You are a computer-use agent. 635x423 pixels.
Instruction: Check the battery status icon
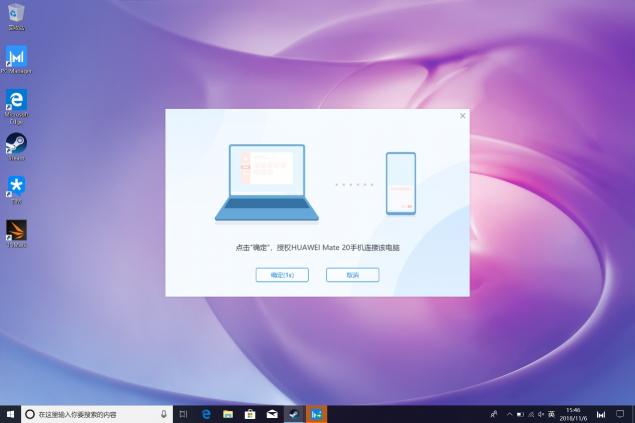point(520,414)
